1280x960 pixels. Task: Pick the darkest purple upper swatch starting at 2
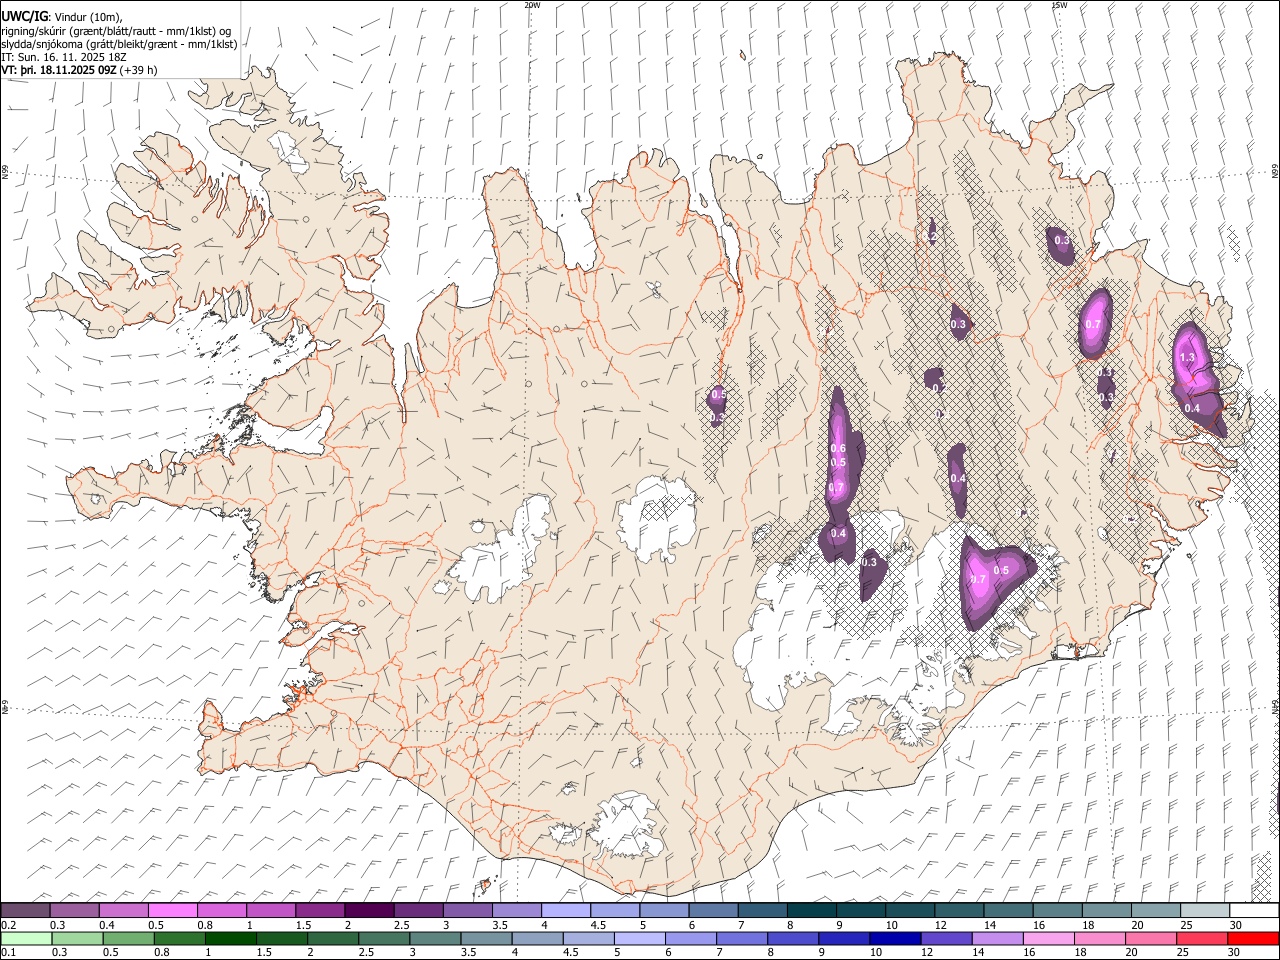(368, 911)
